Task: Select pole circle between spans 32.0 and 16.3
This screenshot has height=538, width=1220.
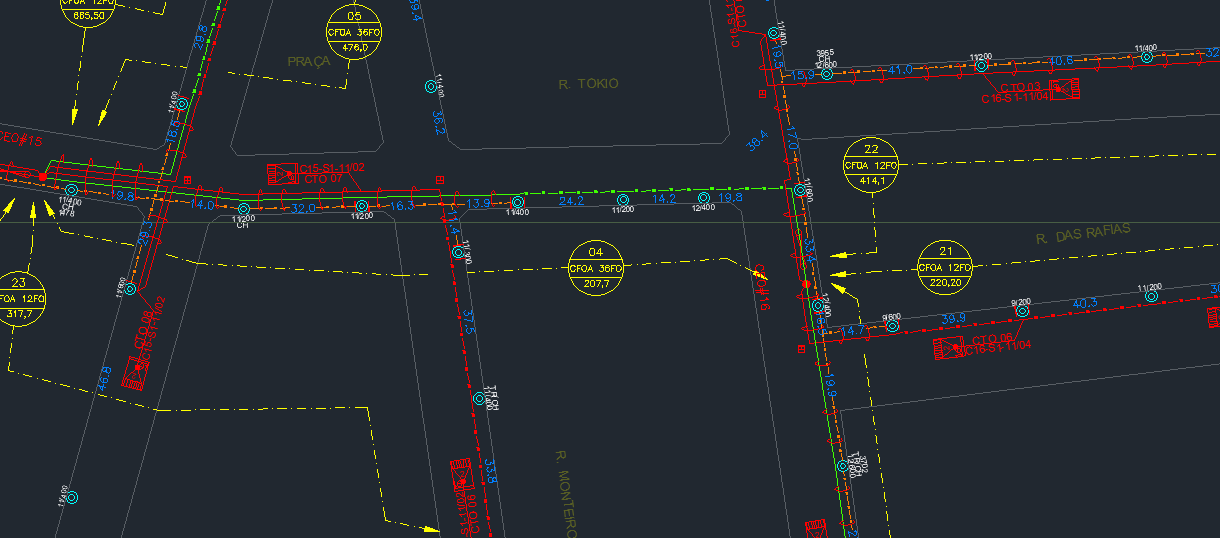Action: [362, 206]
